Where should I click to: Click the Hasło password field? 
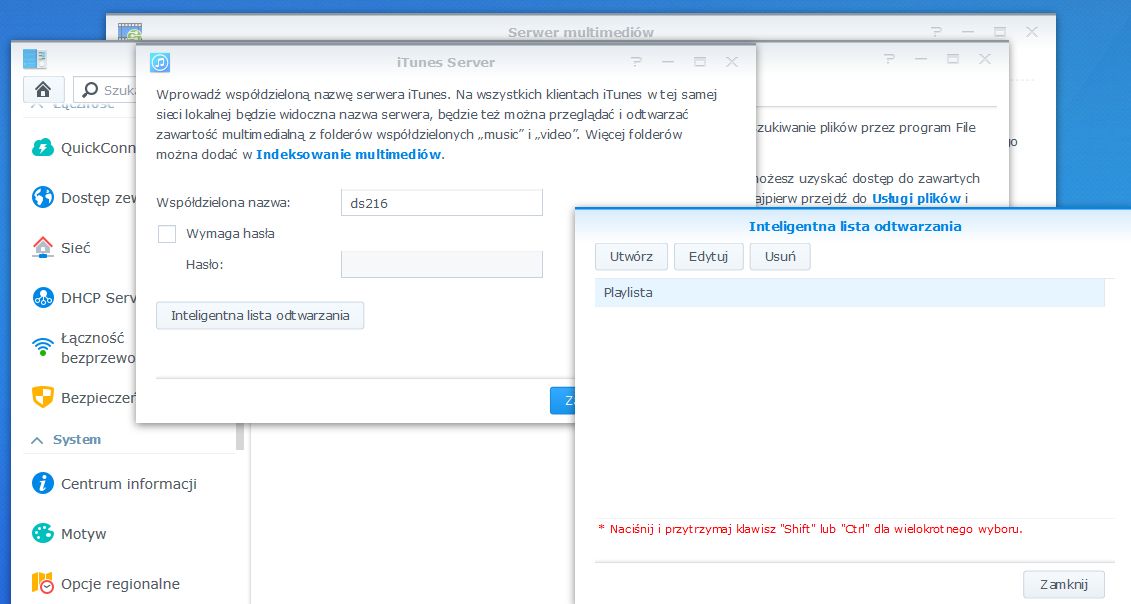click(441, 264)
